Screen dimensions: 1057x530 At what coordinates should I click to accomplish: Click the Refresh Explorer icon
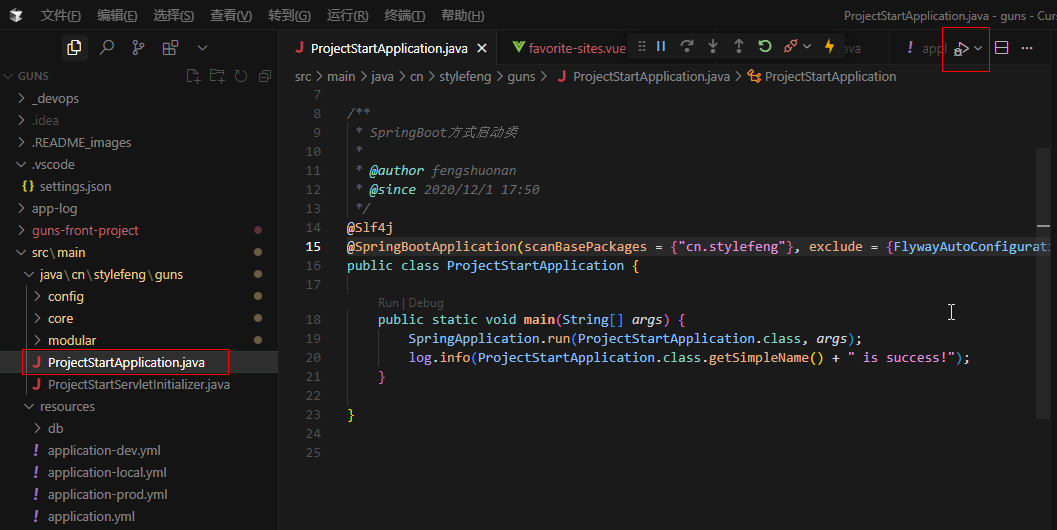241,76
